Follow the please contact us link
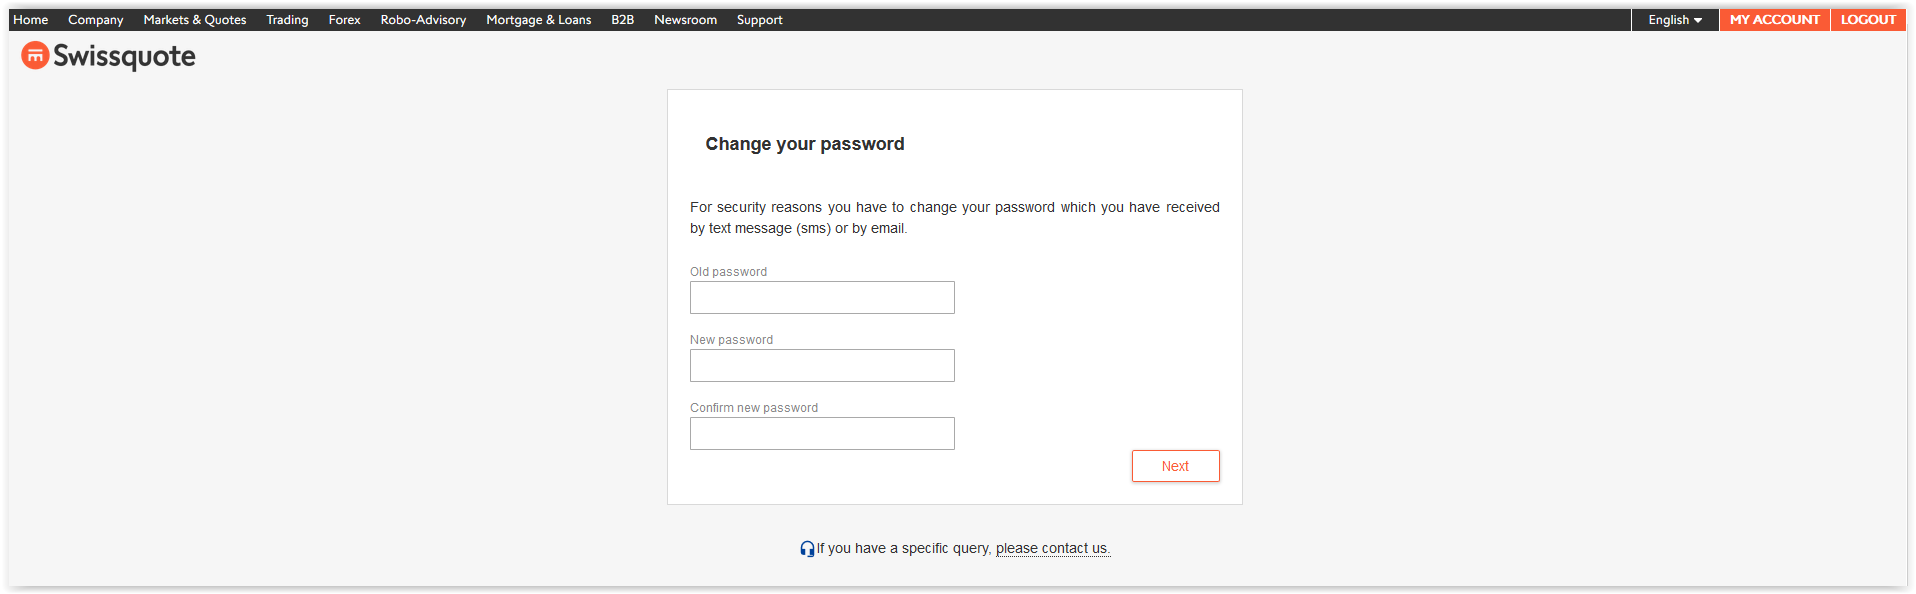Screen dimensions: 1916x594 (x=1053, y=548)
